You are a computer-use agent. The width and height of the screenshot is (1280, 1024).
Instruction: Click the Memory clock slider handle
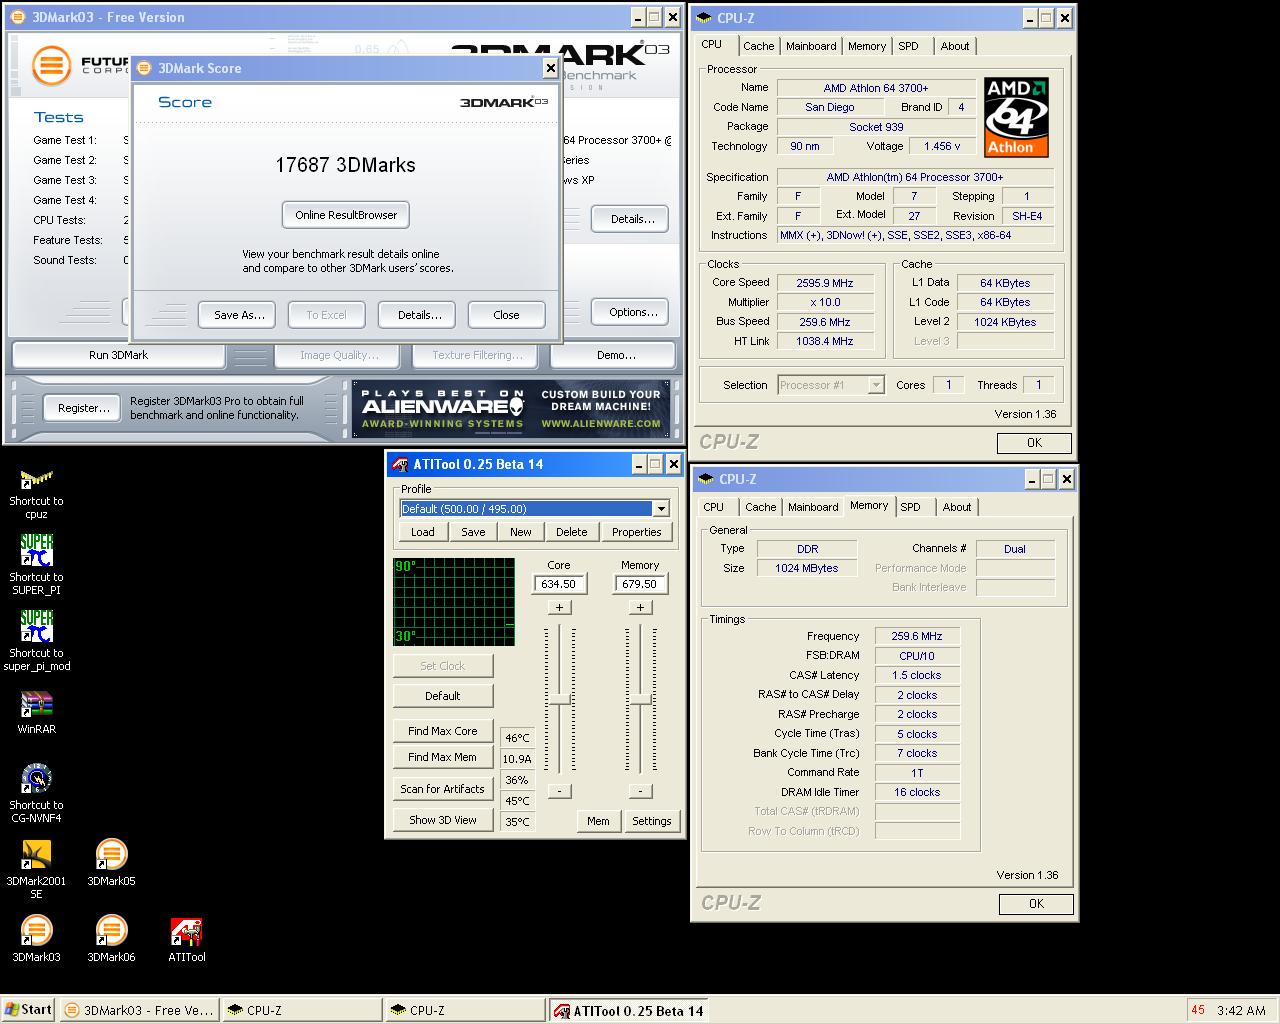click(x=640, y=700)
